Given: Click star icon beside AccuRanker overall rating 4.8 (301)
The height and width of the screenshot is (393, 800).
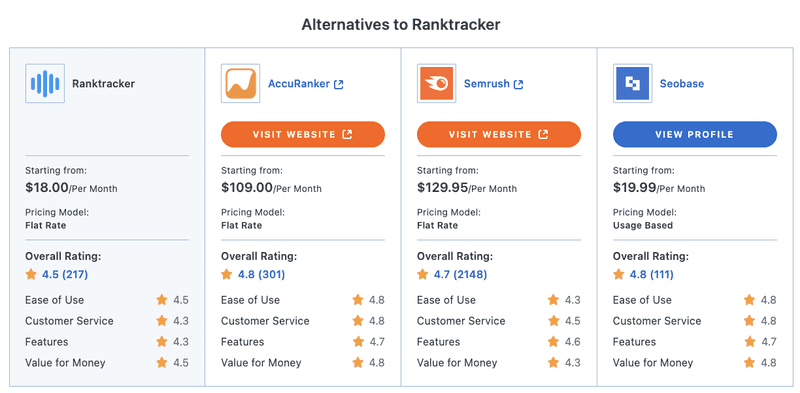Looking at the screenshot, I should click(x=227, y=275).
